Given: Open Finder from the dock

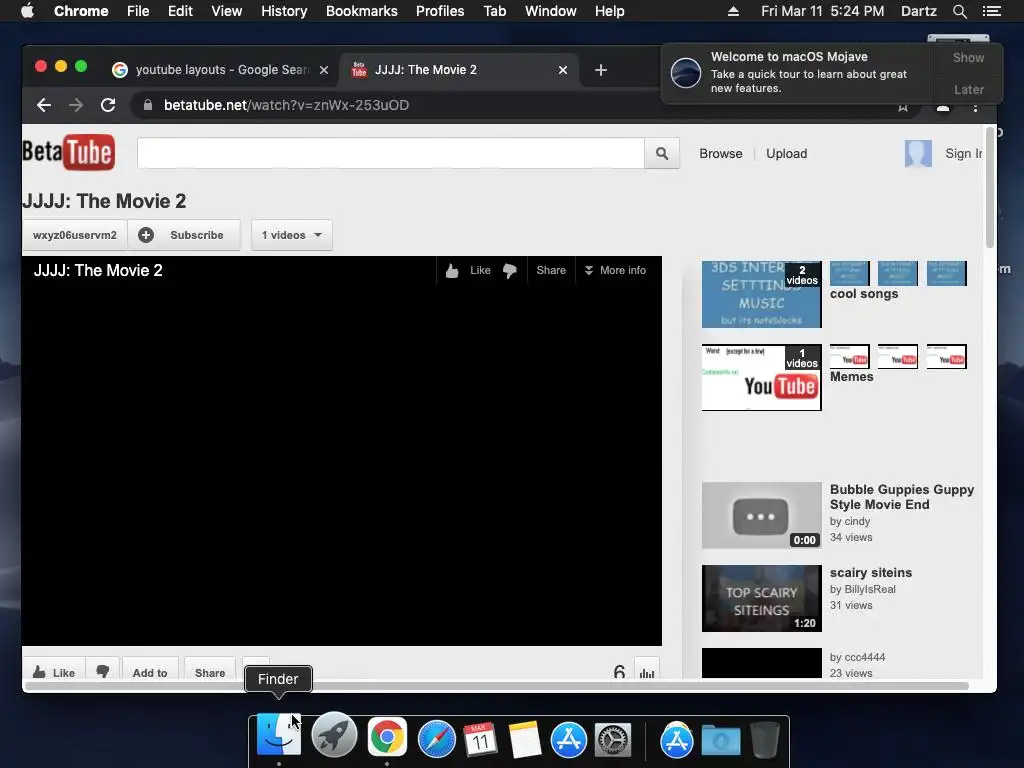Looking at the screenshot, I should click(x=279, y=735).
